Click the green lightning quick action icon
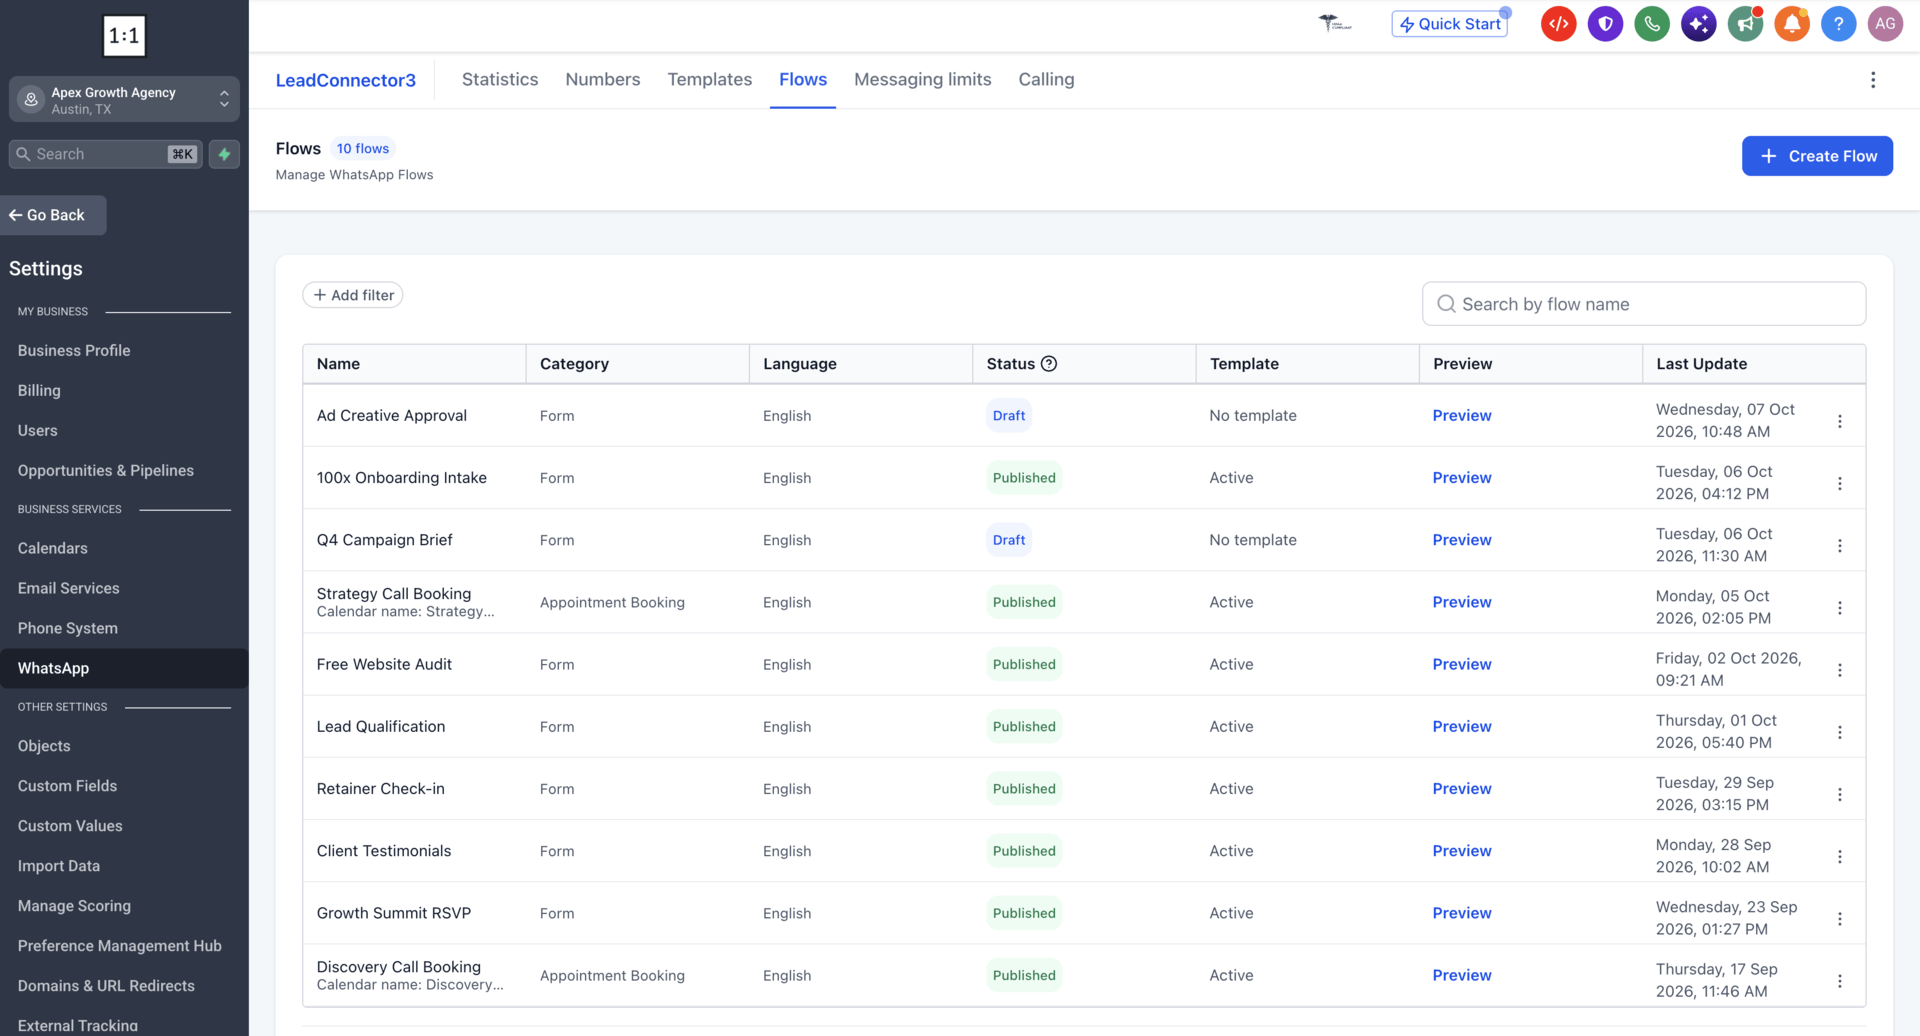Viewport: 1920px width, 1036px height. pos(225,154)
